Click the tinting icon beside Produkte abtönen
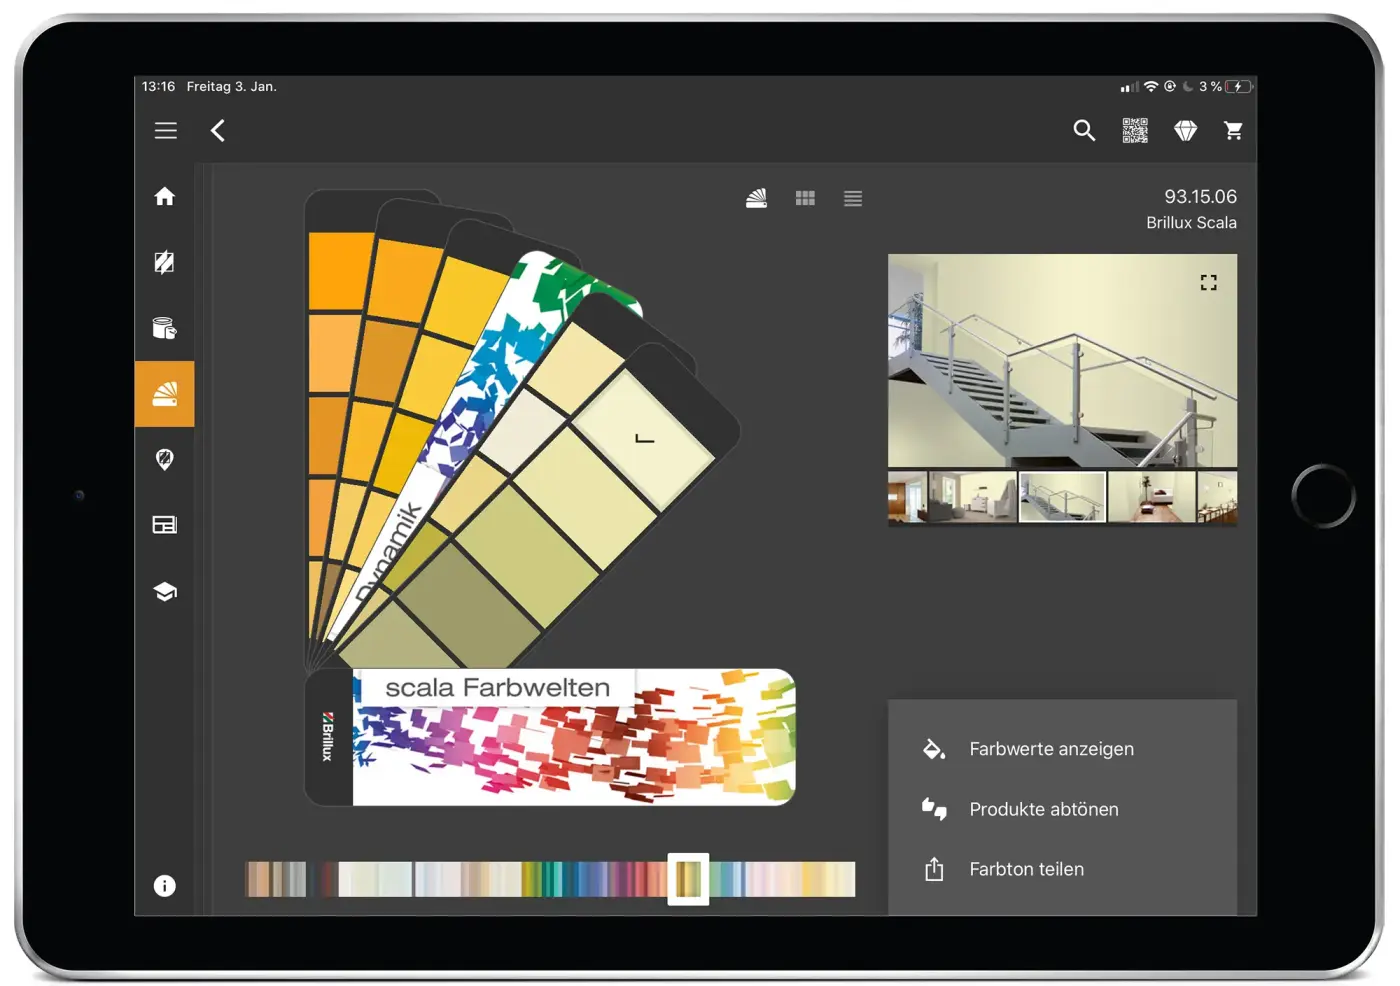This screenshot has width=1400, height=986. (x=934, y=809)
